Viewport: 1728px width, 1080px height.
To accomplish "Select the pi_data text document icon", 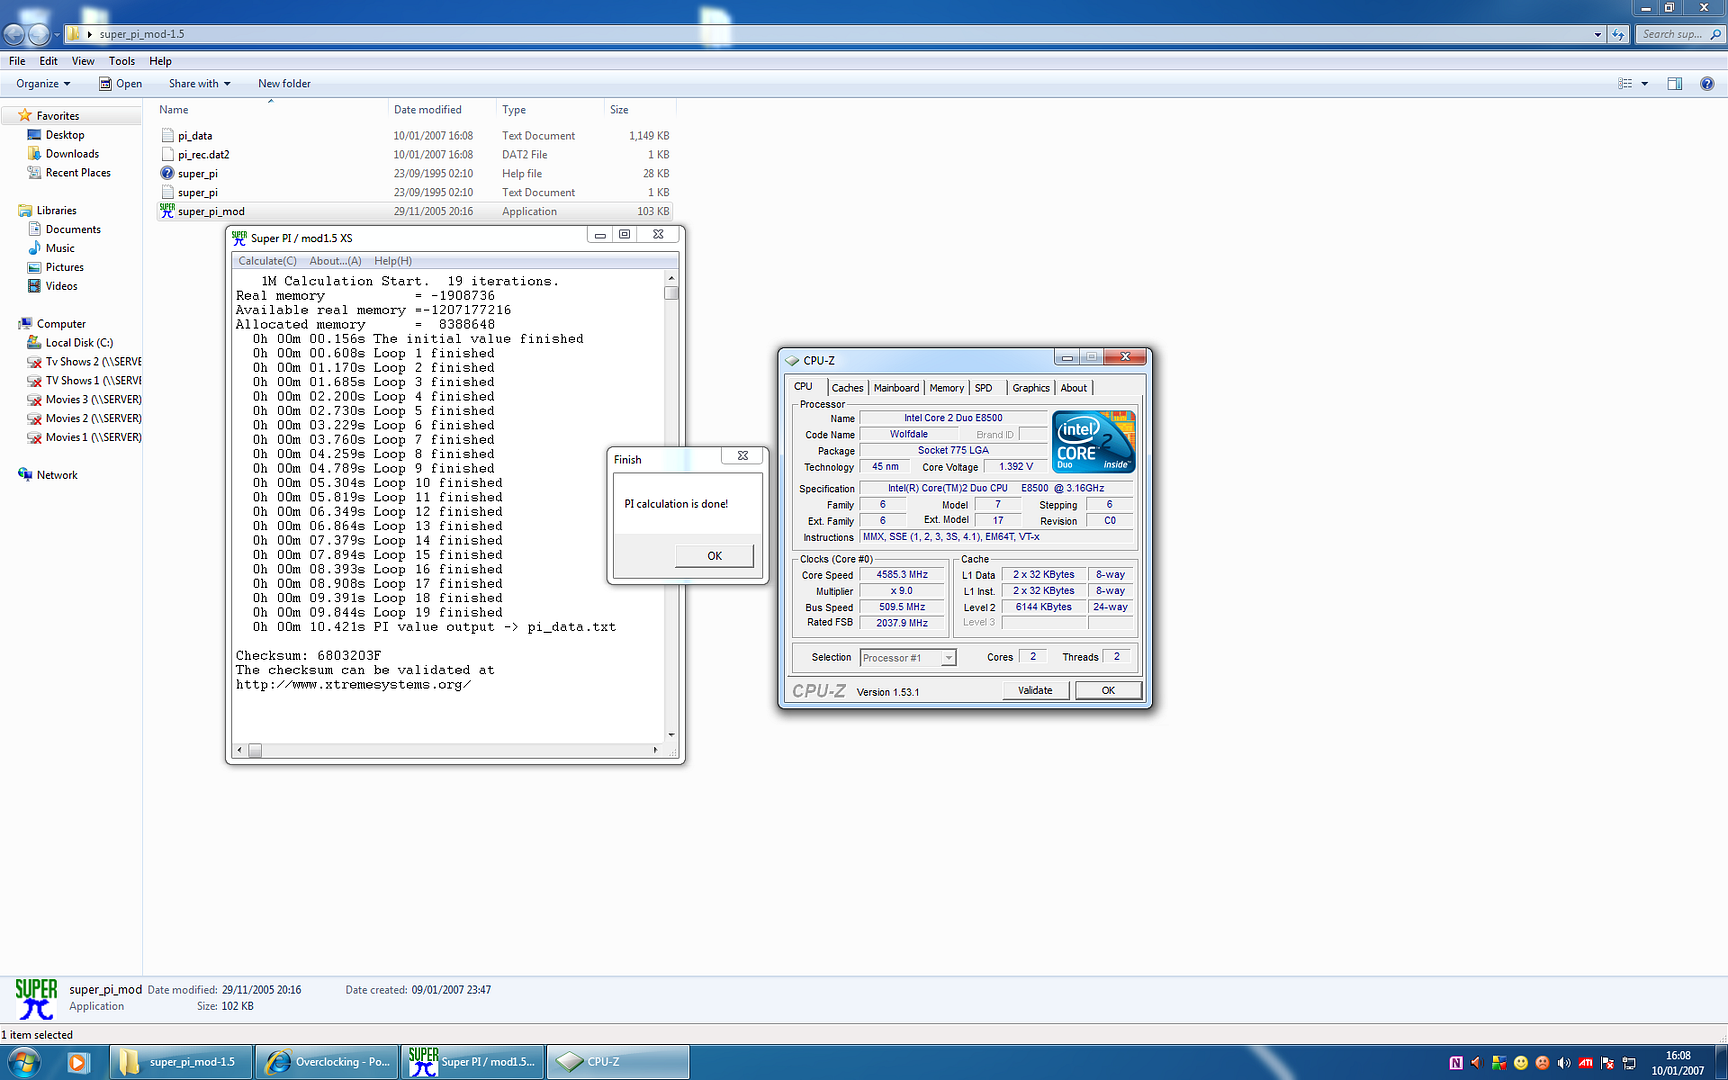I will click(167, 135).
